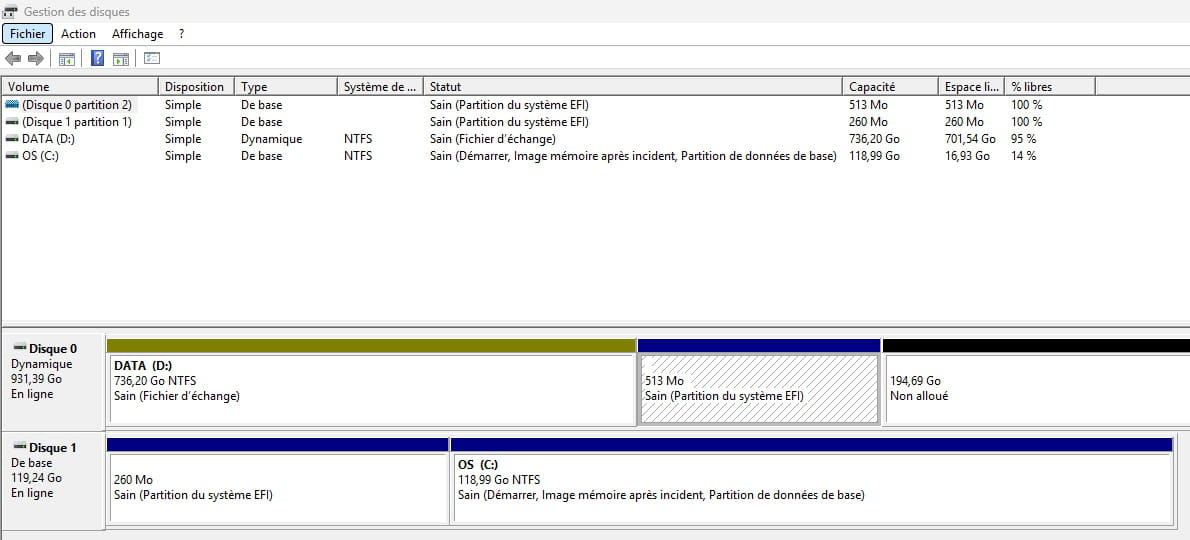Click the OS (C:) status text in the list
Viewport: 1190px width, 540px height.
click(x=633, y=155)
